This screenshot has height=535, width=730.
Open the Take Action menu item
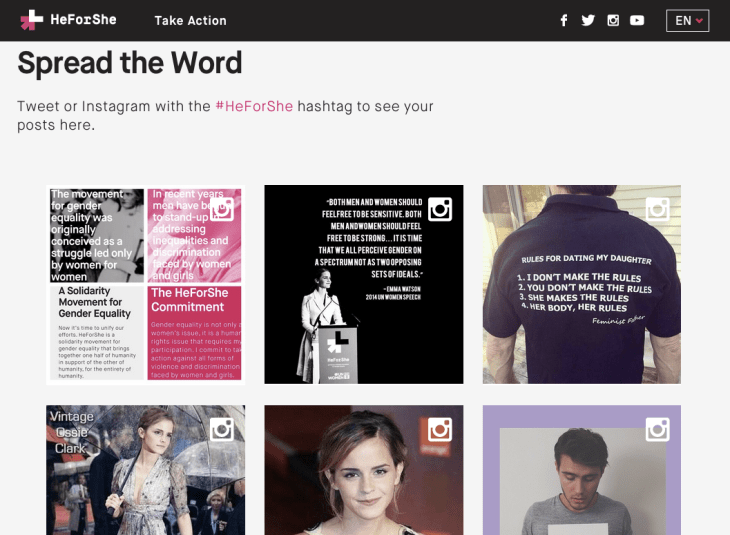click(x=190, y=20)
